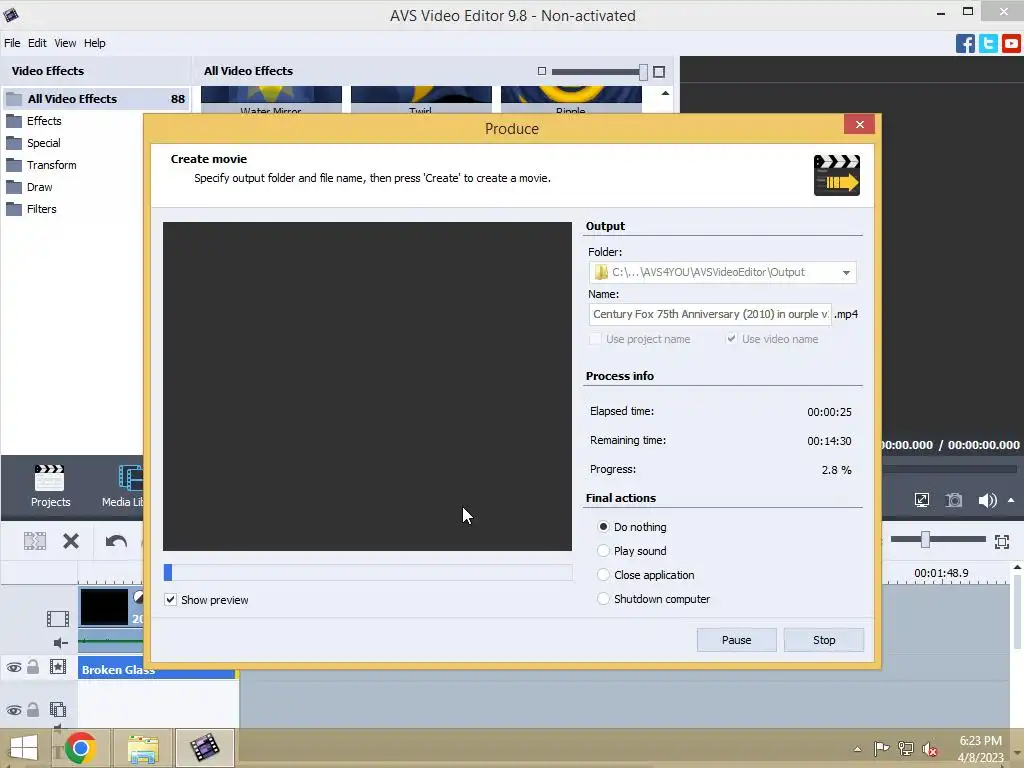The height and width of the screenshot is (768, 1024).
Task: Click the undo arrow in timeline toolbar
Action: click(116, 541)
